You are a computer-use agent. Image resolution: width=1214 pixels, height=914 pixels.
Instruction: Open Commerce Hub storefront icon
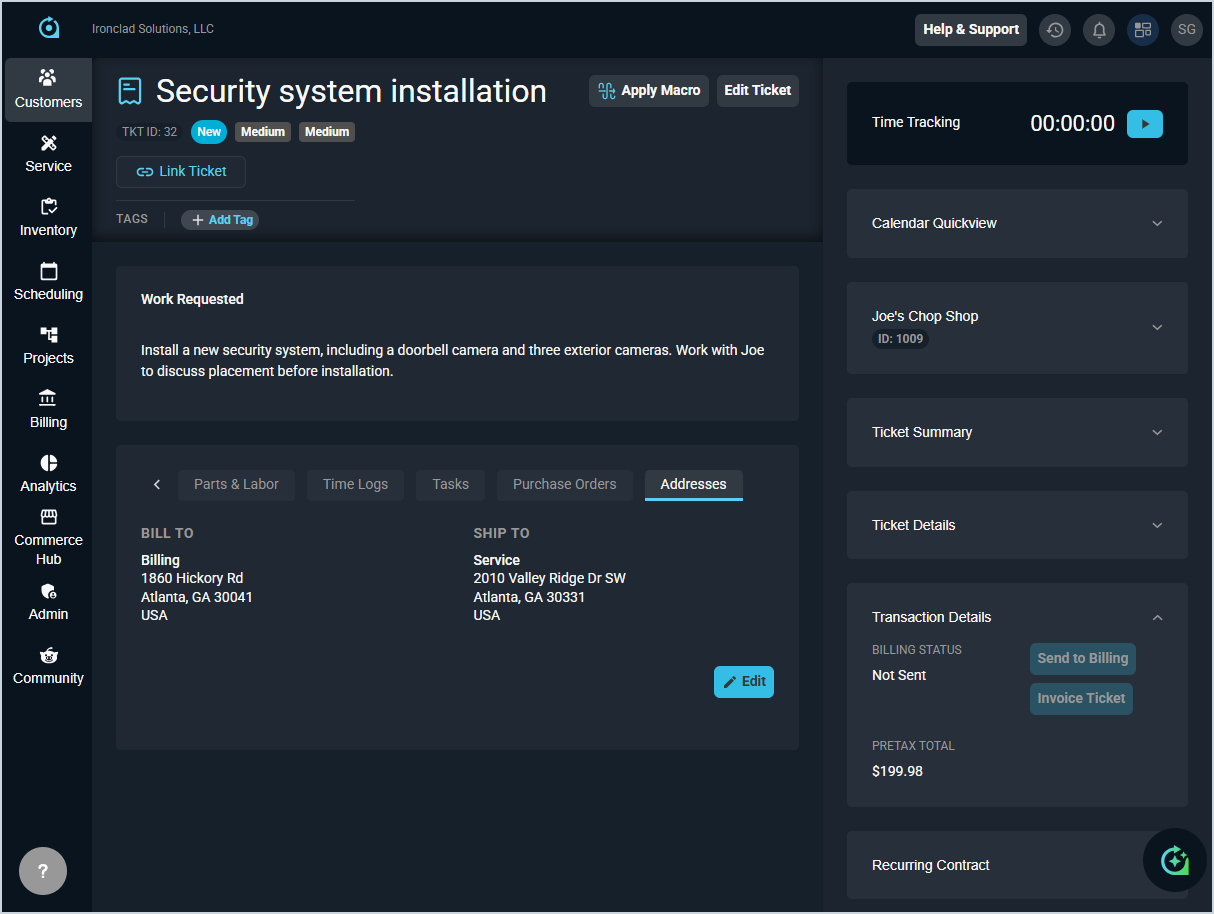pos(48,517)
